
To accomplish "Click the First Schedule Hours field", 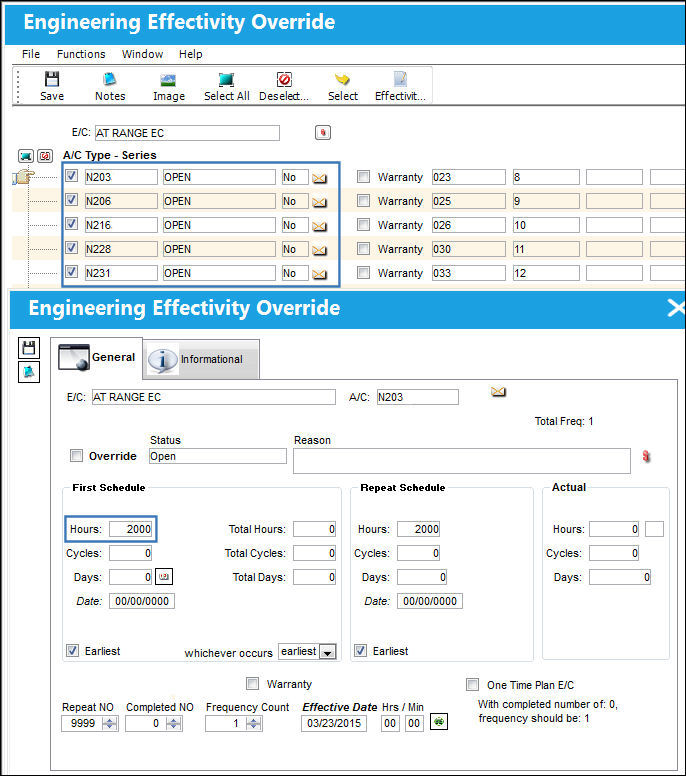I will (130, 529).
